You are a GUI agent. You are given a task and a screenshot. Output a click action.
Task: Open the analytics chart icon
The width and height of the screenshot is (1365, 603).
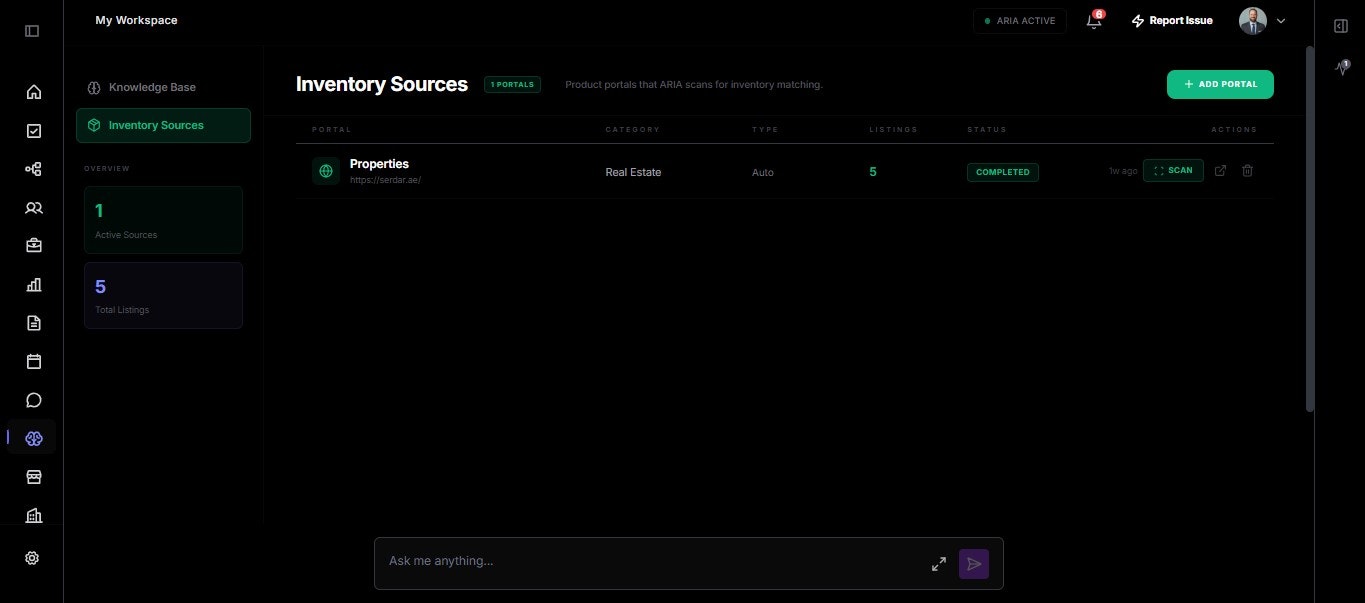pos(33,284)
